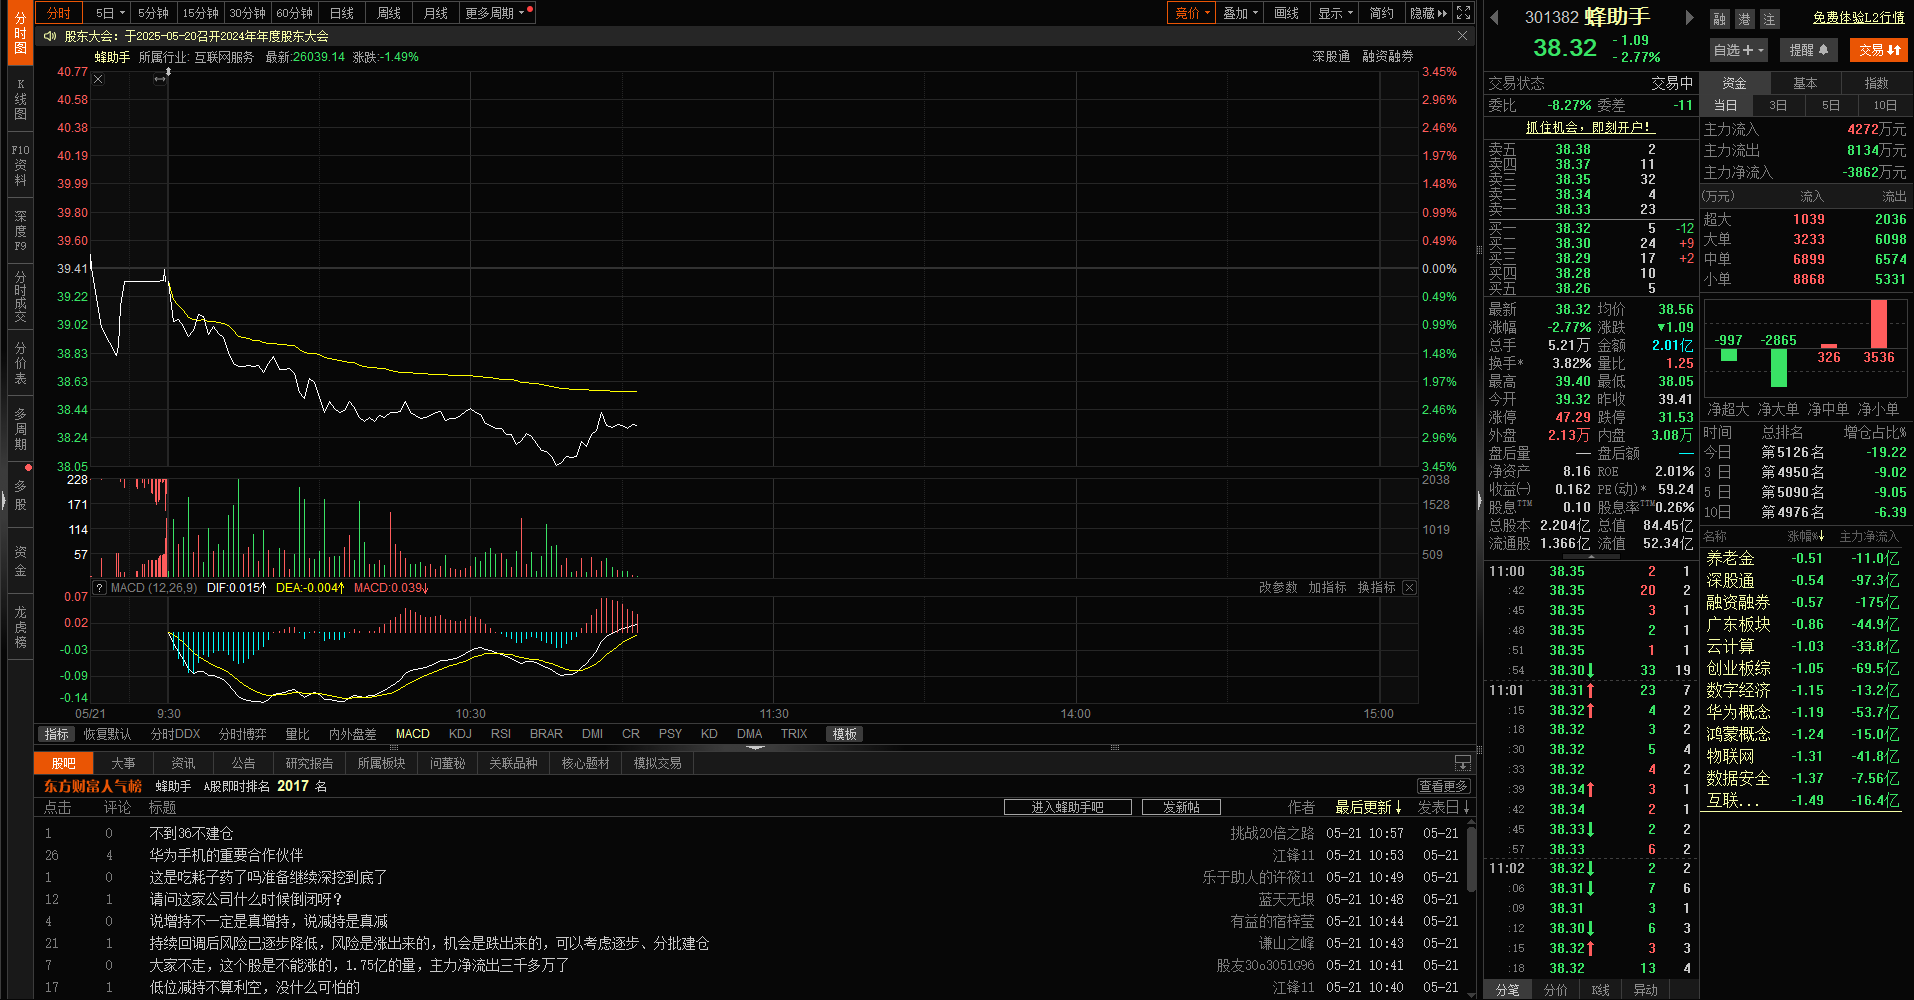Click 查看更多 button

[1443, 786]
